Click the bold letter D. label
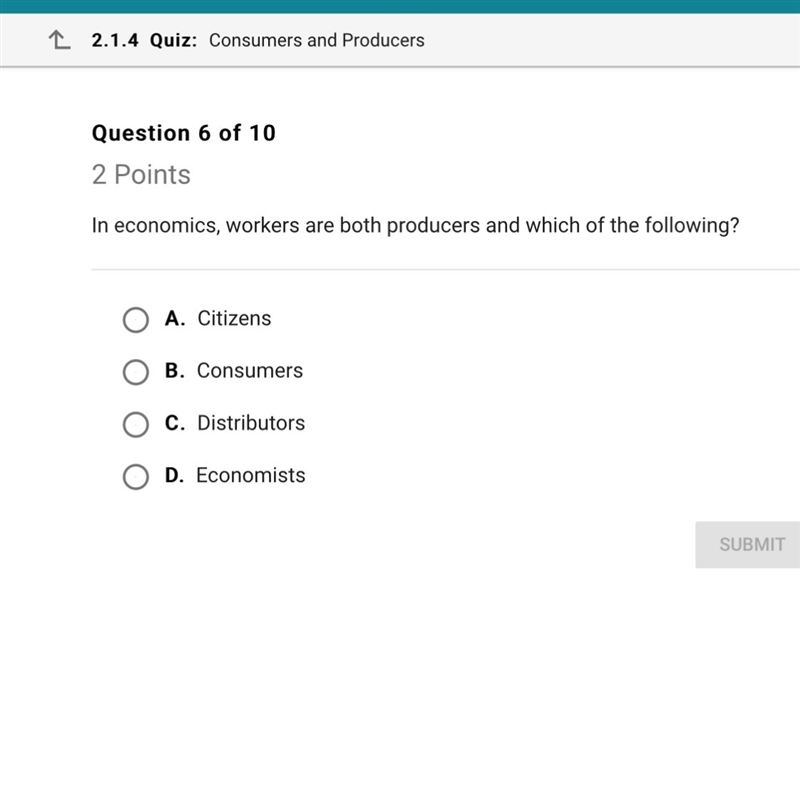The height and width of the screenshot is (802, 800). click(174, 475)
